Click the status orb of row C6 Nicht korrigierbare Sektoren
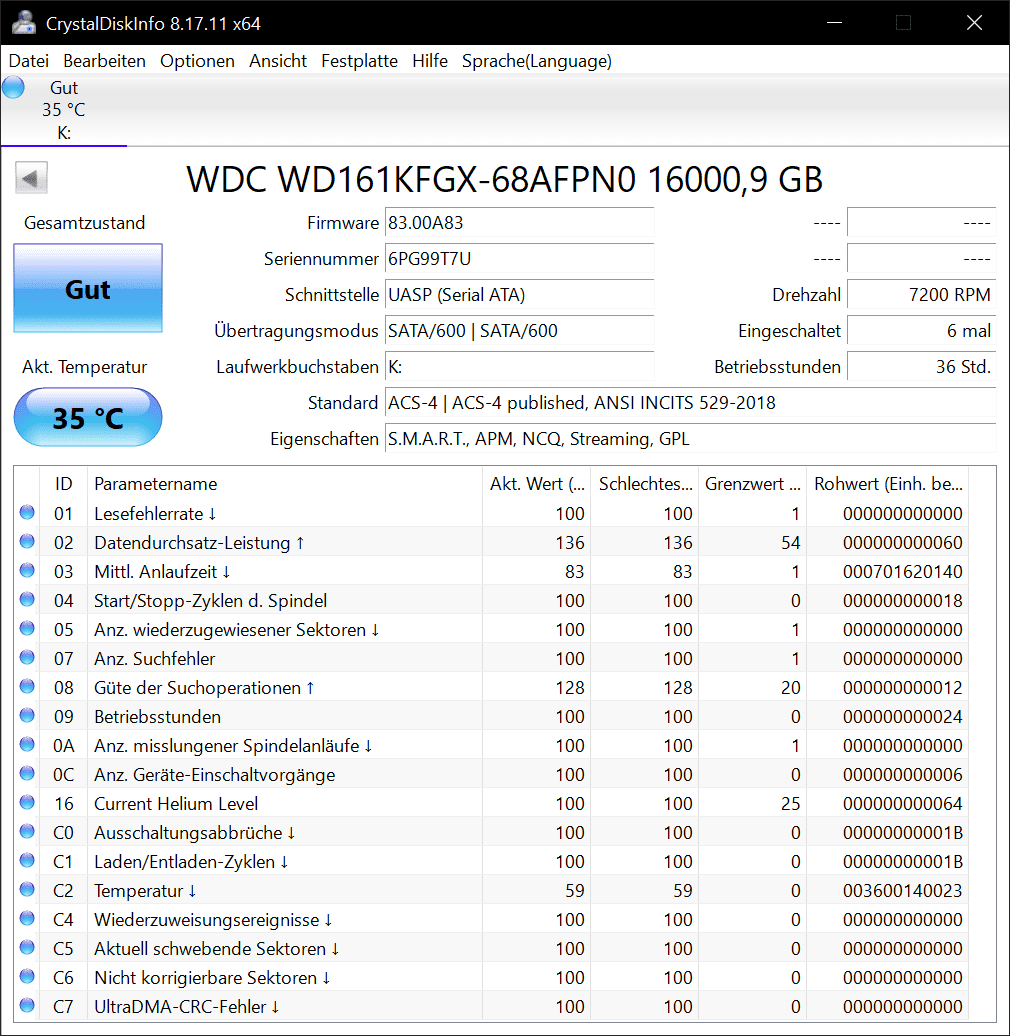This screenshot has height=1036, width=1010. click(x=27, y=977)
